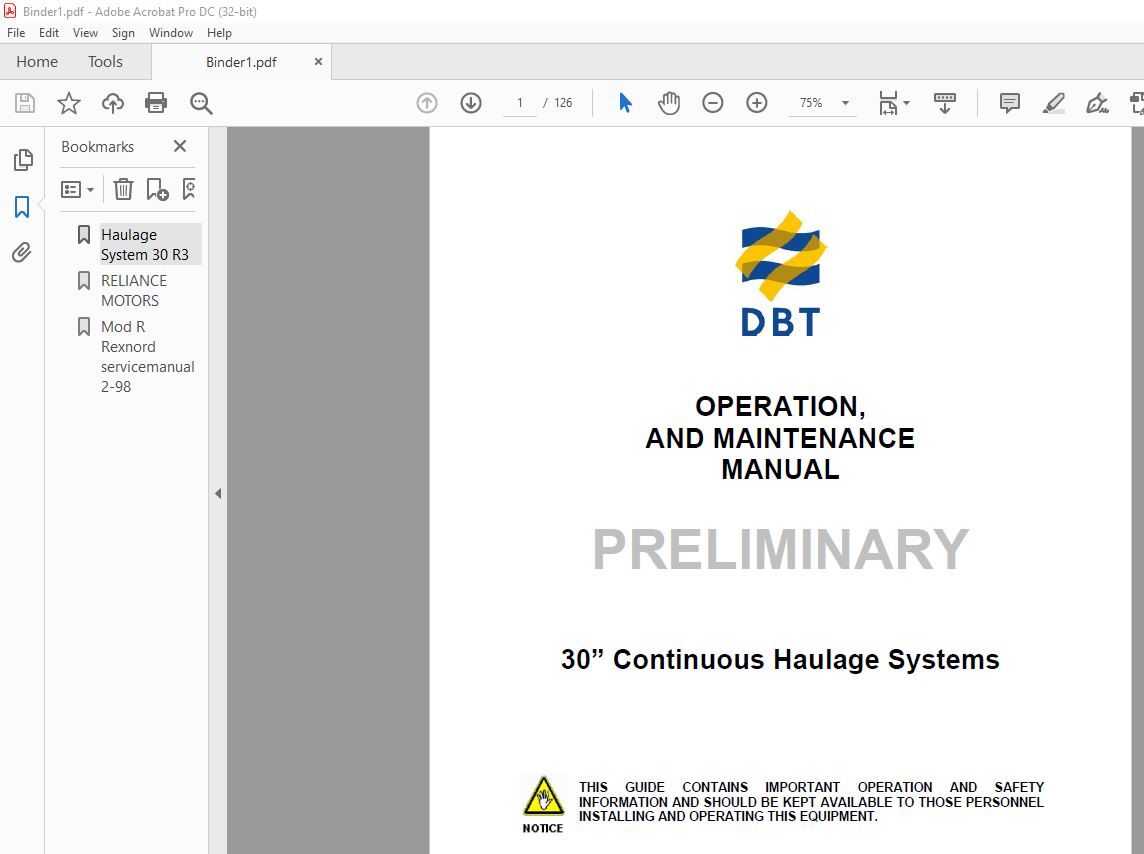Delete selected bookmark with trash icon
This screenshot has width=1144, height=854.
[123, 190]
